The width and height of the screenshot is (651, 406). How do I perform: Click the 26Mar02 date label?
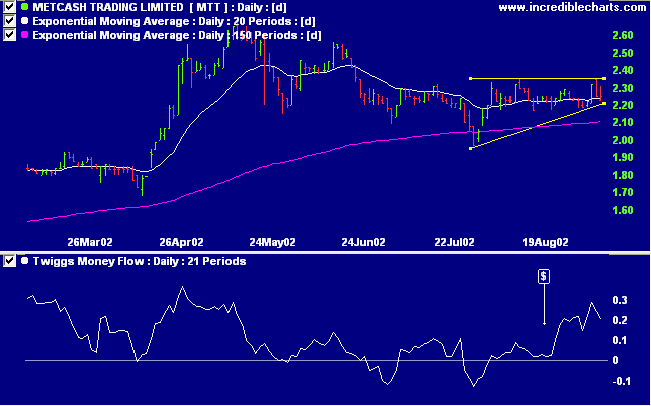[x=91, y=242]
